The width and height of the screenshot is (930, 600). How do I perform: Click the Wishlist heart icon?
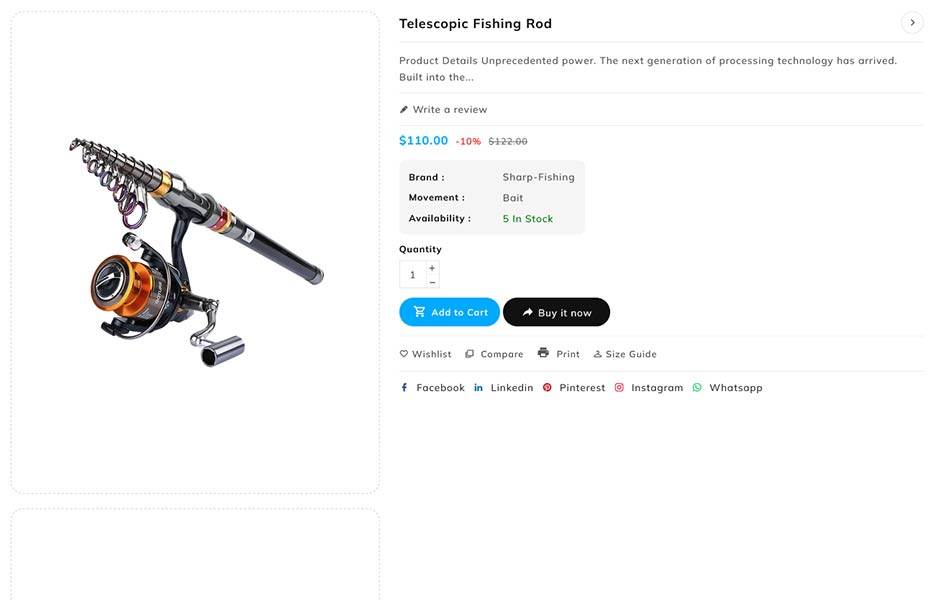point(404,354)
